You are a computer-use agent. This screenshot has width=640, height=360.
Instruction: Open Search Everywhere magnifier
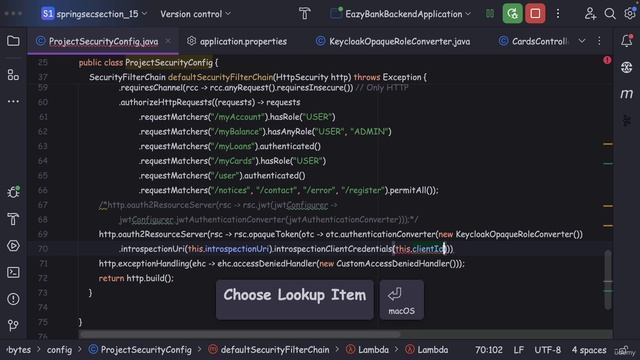(610, 14)
